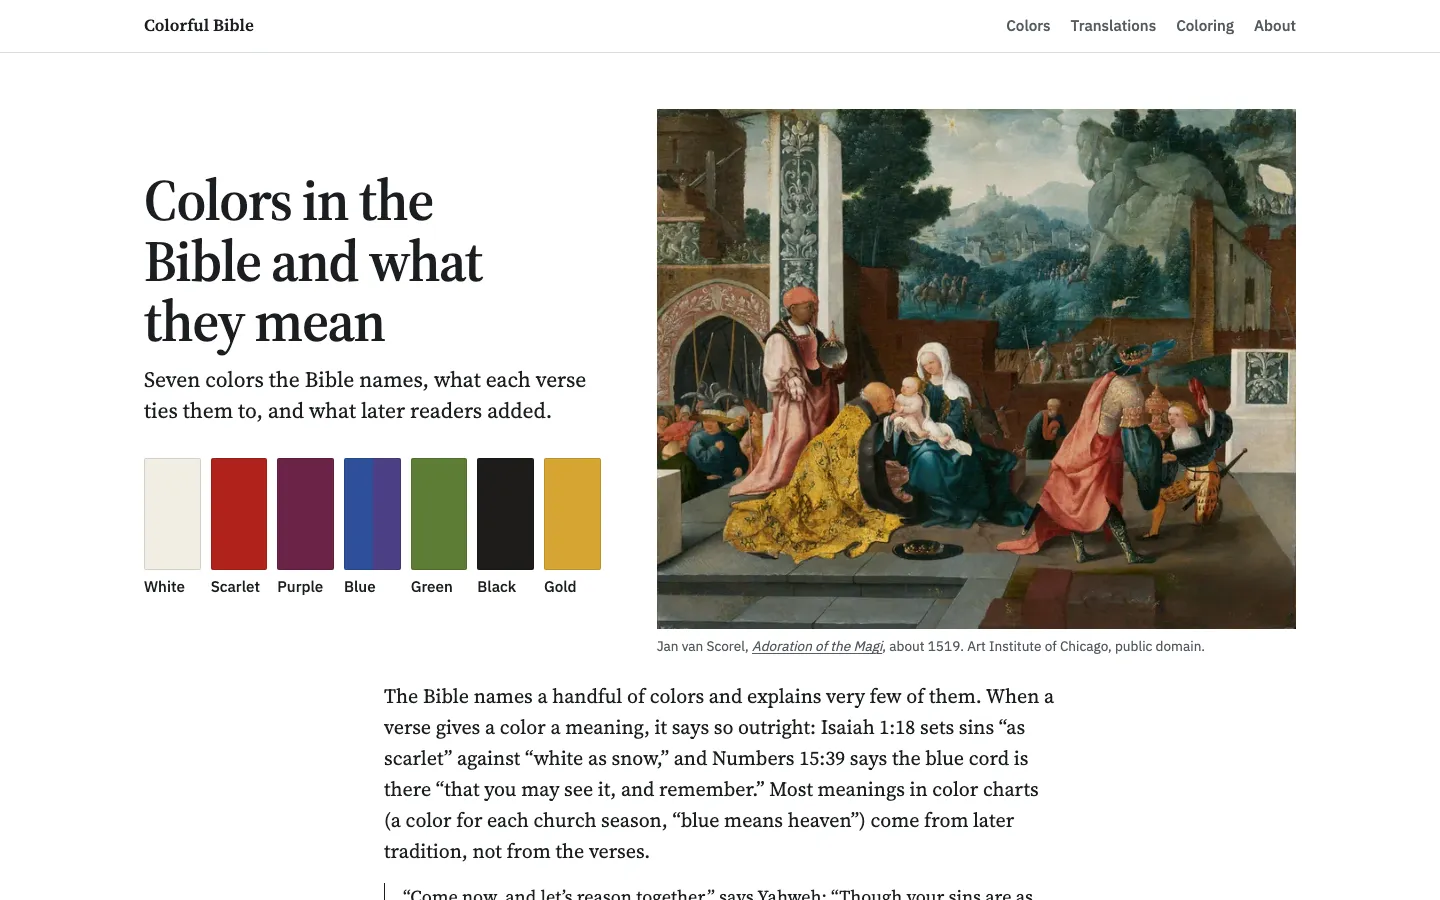Select the Scarlet color swatch
Image resolution: width=1440 pixels, height=900 pixels.
point(239,514)
